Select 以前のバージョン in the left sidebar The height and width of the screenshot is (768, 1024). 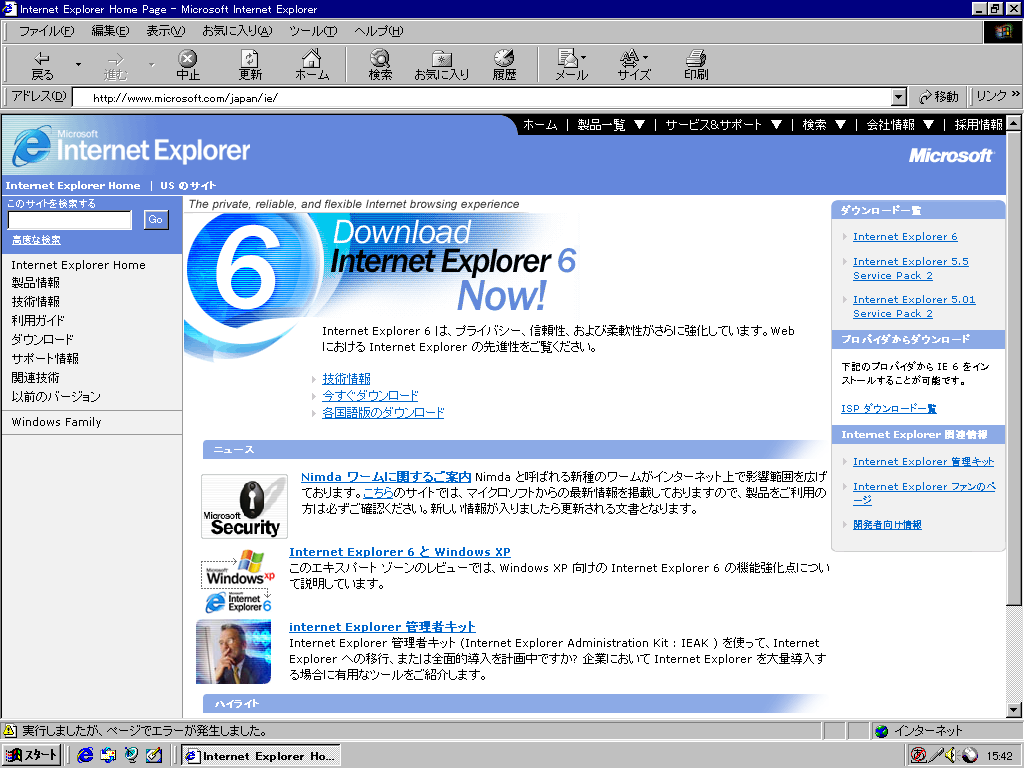56,396
